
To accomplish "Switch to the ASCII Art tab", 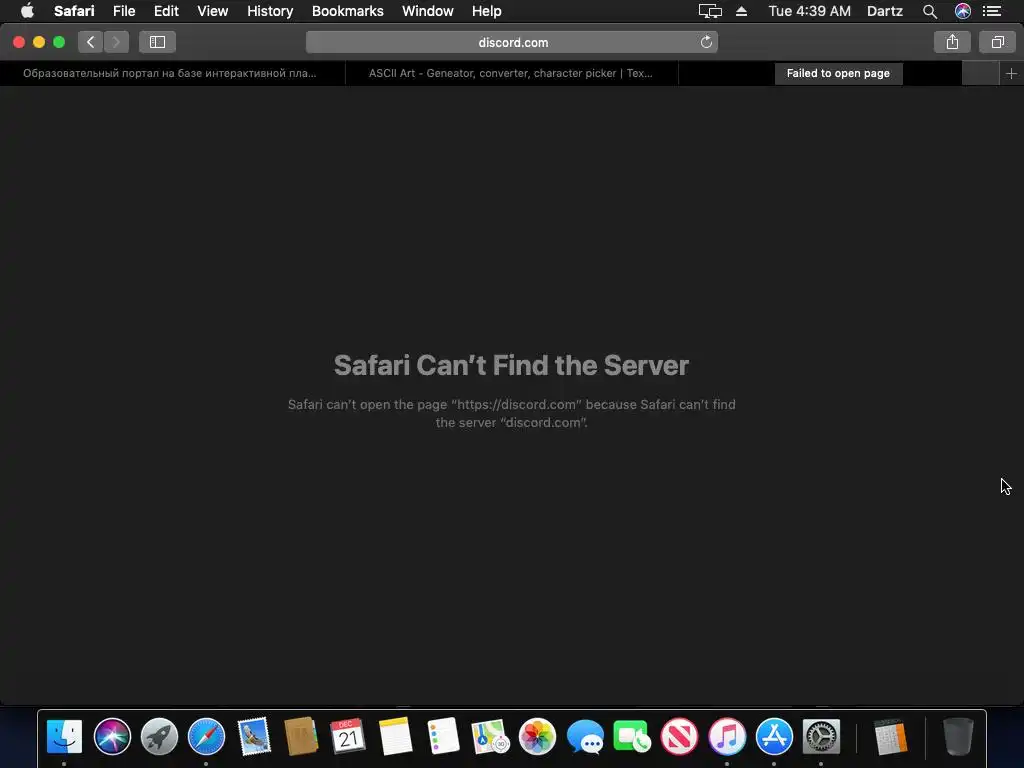I will tap(511, 73).
